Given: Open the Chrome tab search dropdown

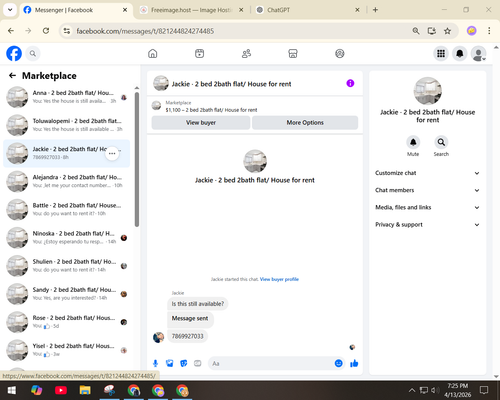Looking at the screenshot, I should 10,10.
